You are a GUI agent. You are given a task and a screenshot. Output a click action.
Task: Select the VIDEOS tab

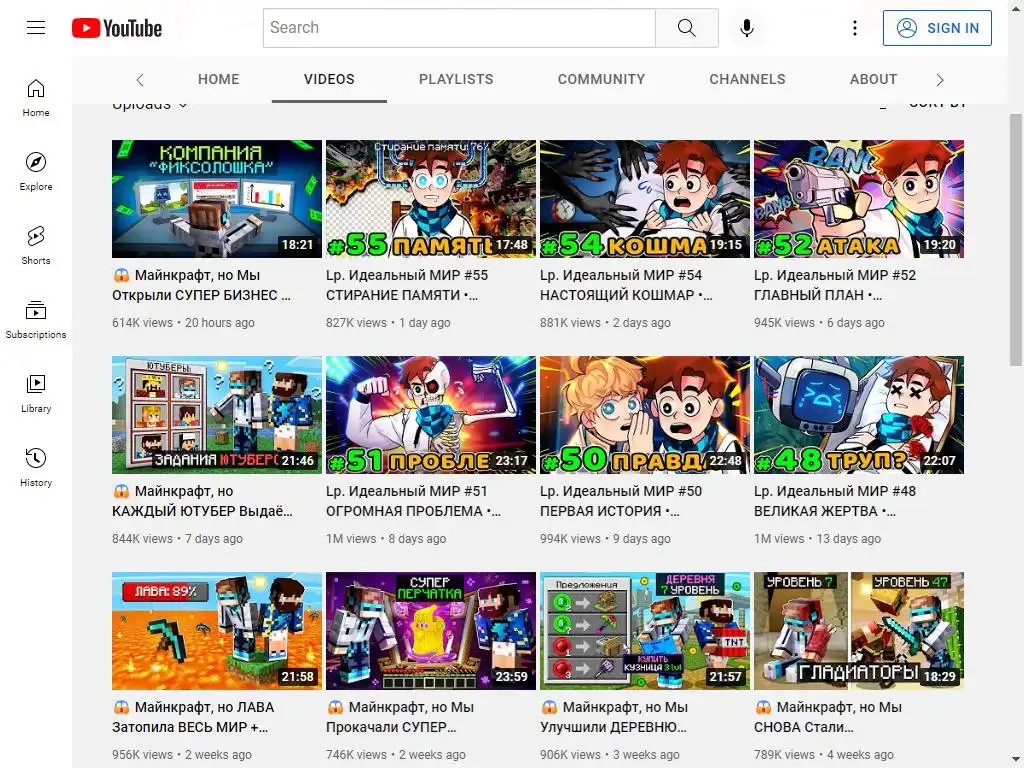coord(329,79)
